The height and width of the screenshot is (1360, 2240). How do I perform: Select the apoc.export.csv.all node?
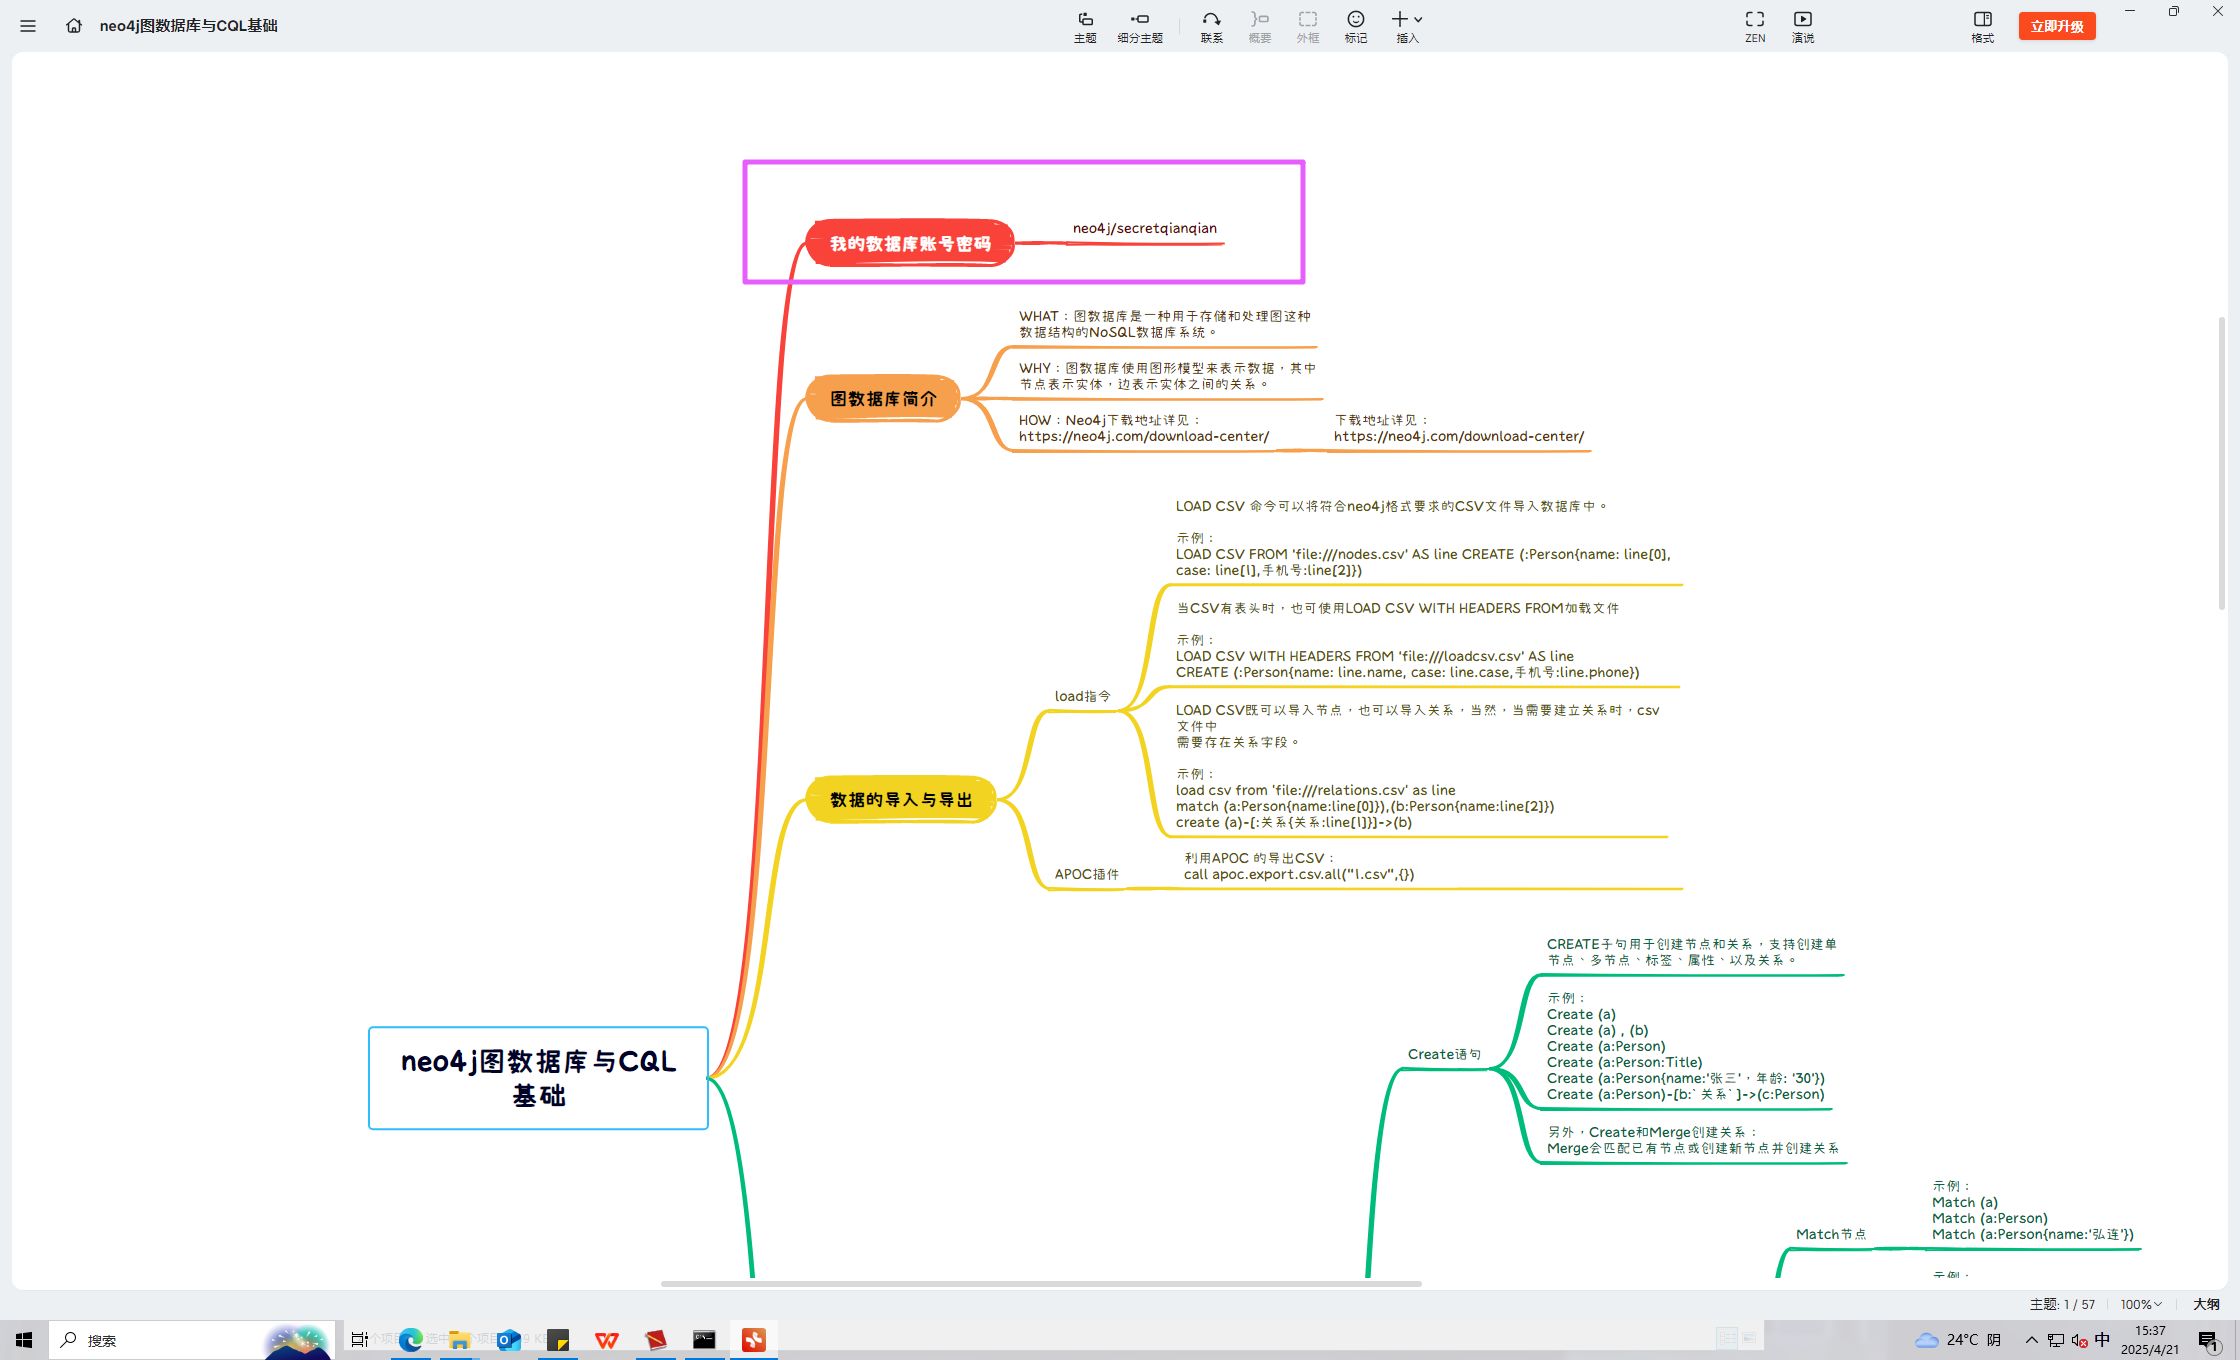click(x=1299, y=866)
